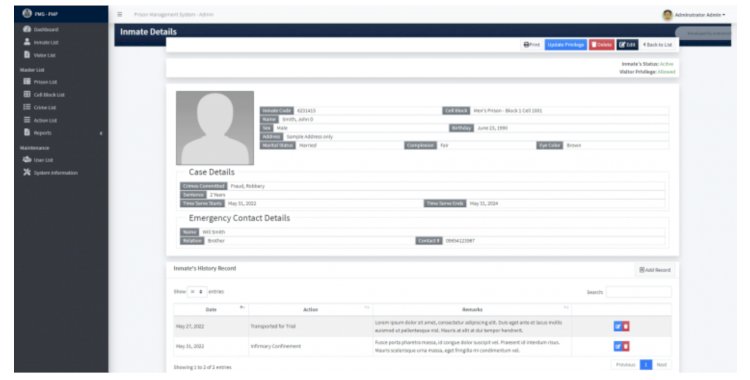The width and height of the screenshot is (750, 380).
Task: Click the System Information tools icon
Action: point(27,172)
